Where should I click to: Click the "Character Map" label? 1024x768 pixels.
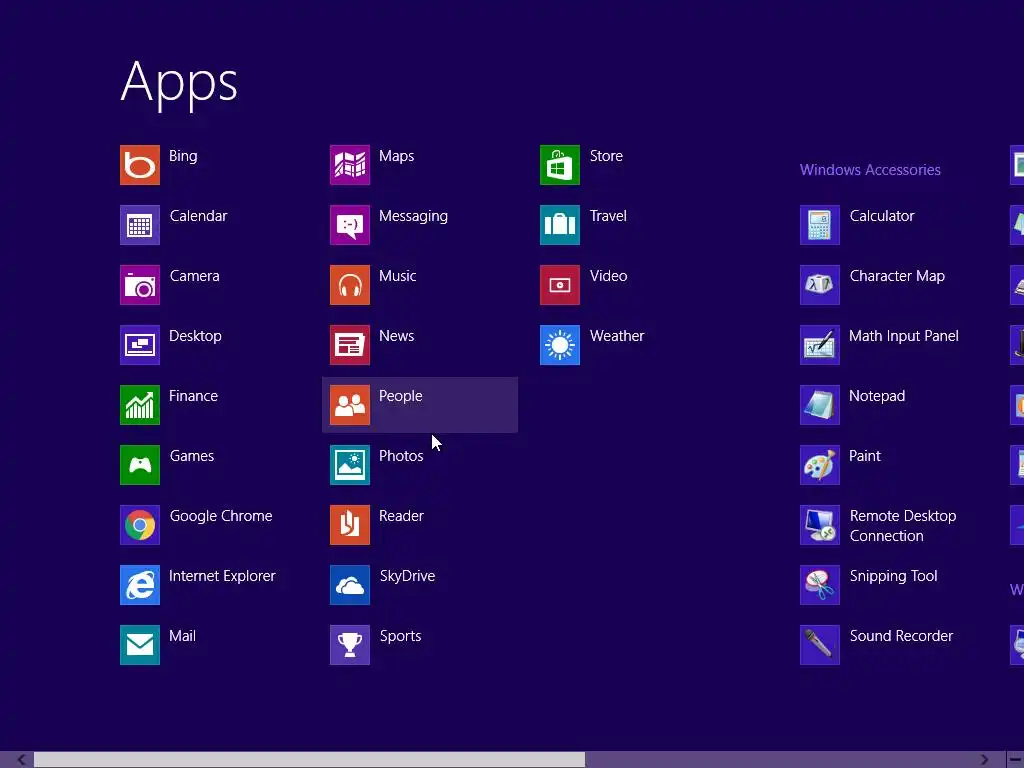(x=897, y=276)
